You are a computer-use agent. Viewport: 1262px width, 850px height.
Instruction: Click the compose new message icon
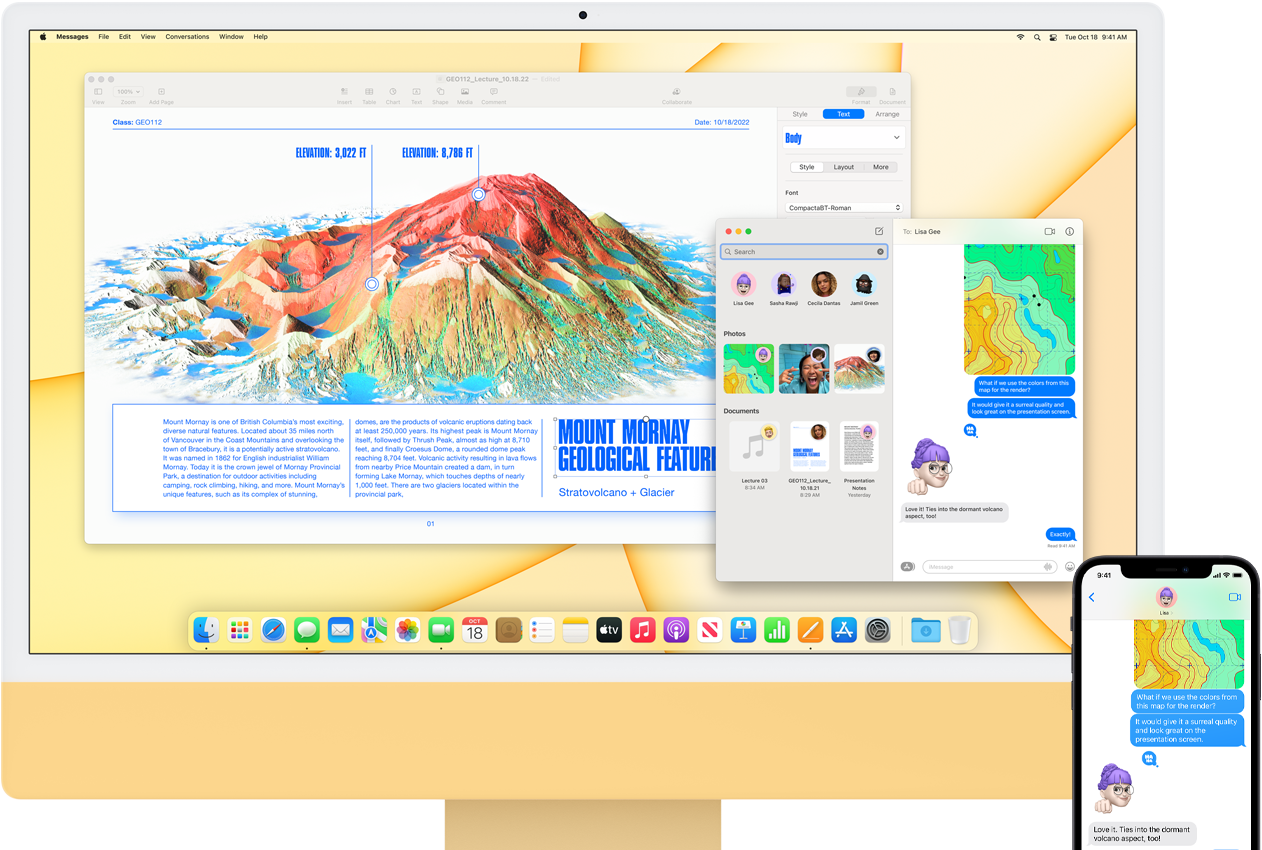coord(879,231)
